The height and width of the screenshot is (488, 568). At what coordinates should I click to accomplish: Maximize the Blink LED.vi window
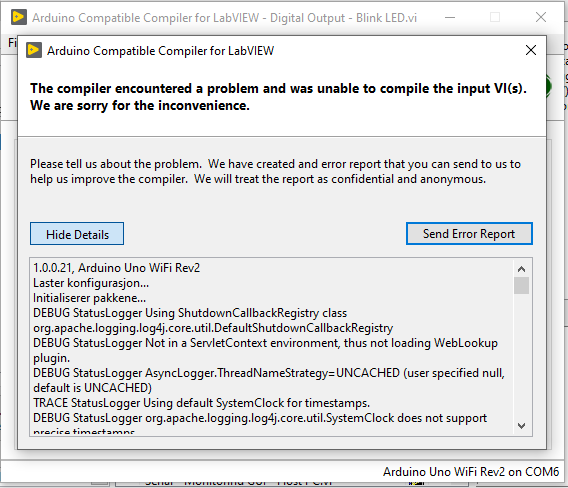tap(495, 17)
